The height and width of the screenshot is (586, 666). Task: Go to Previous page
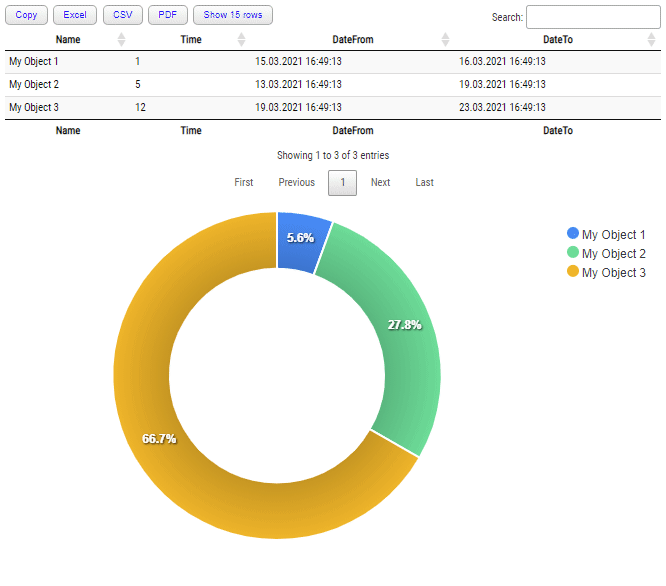click(296, 183)
